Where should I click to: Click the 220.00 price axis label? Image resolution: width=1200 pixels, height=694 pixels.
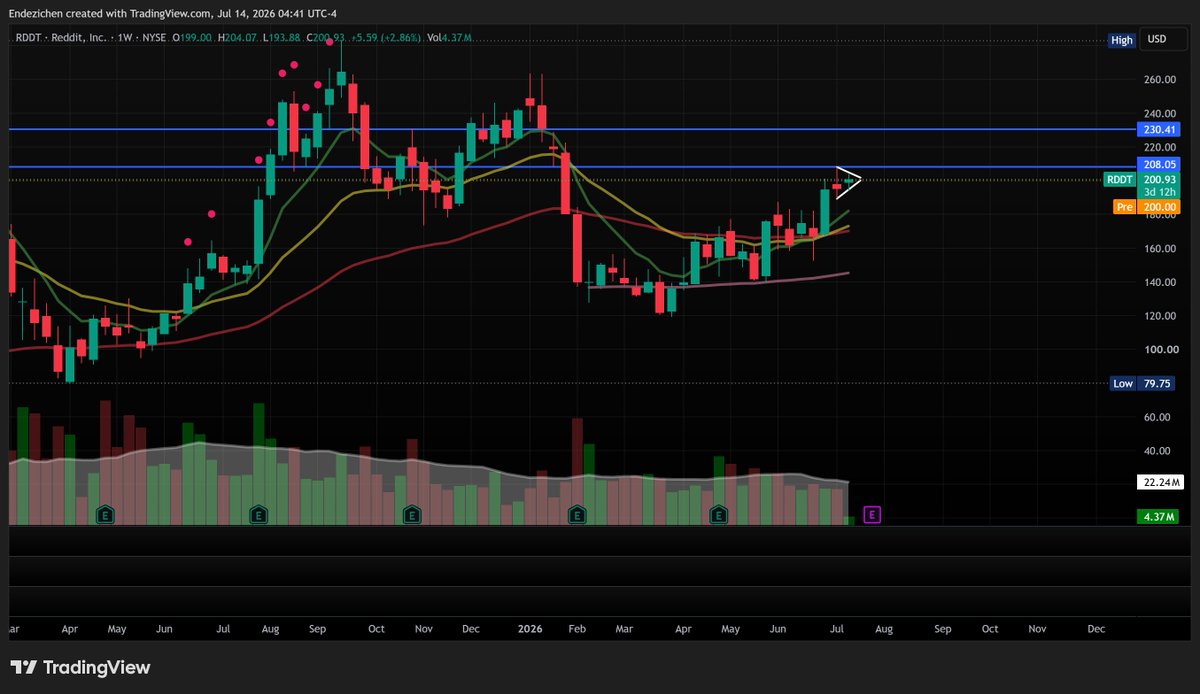[x=1160, y=147]
